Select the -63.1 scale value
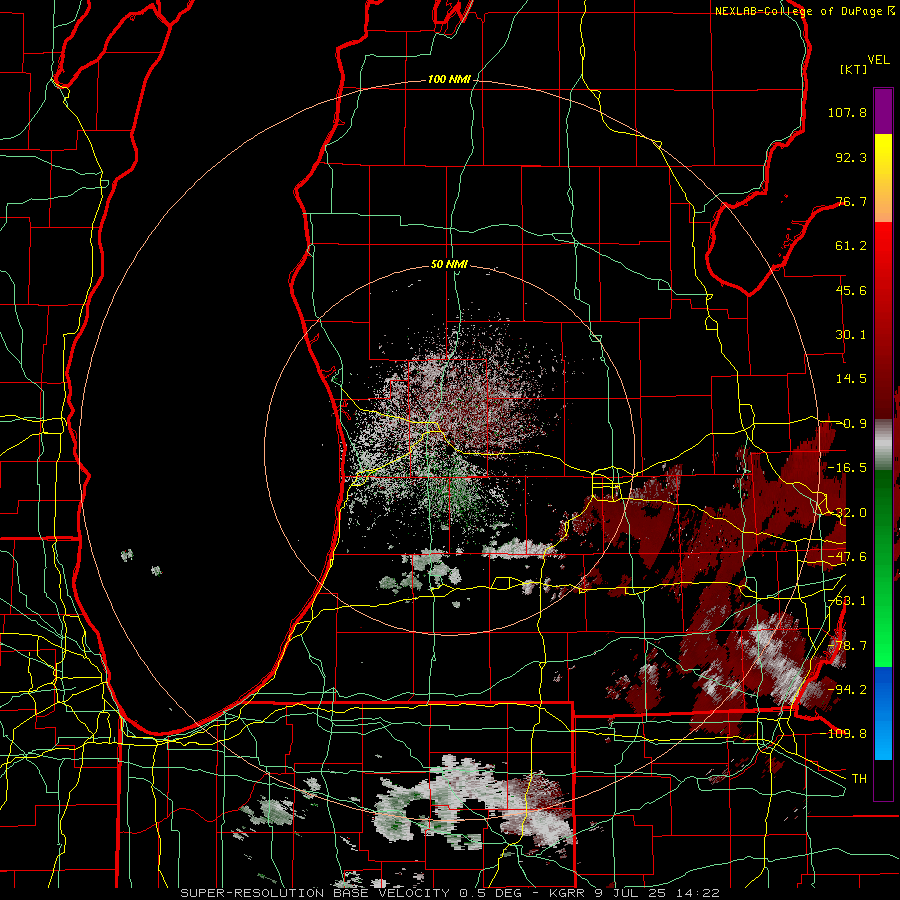900x900 pixels. (x=847, y=601)
